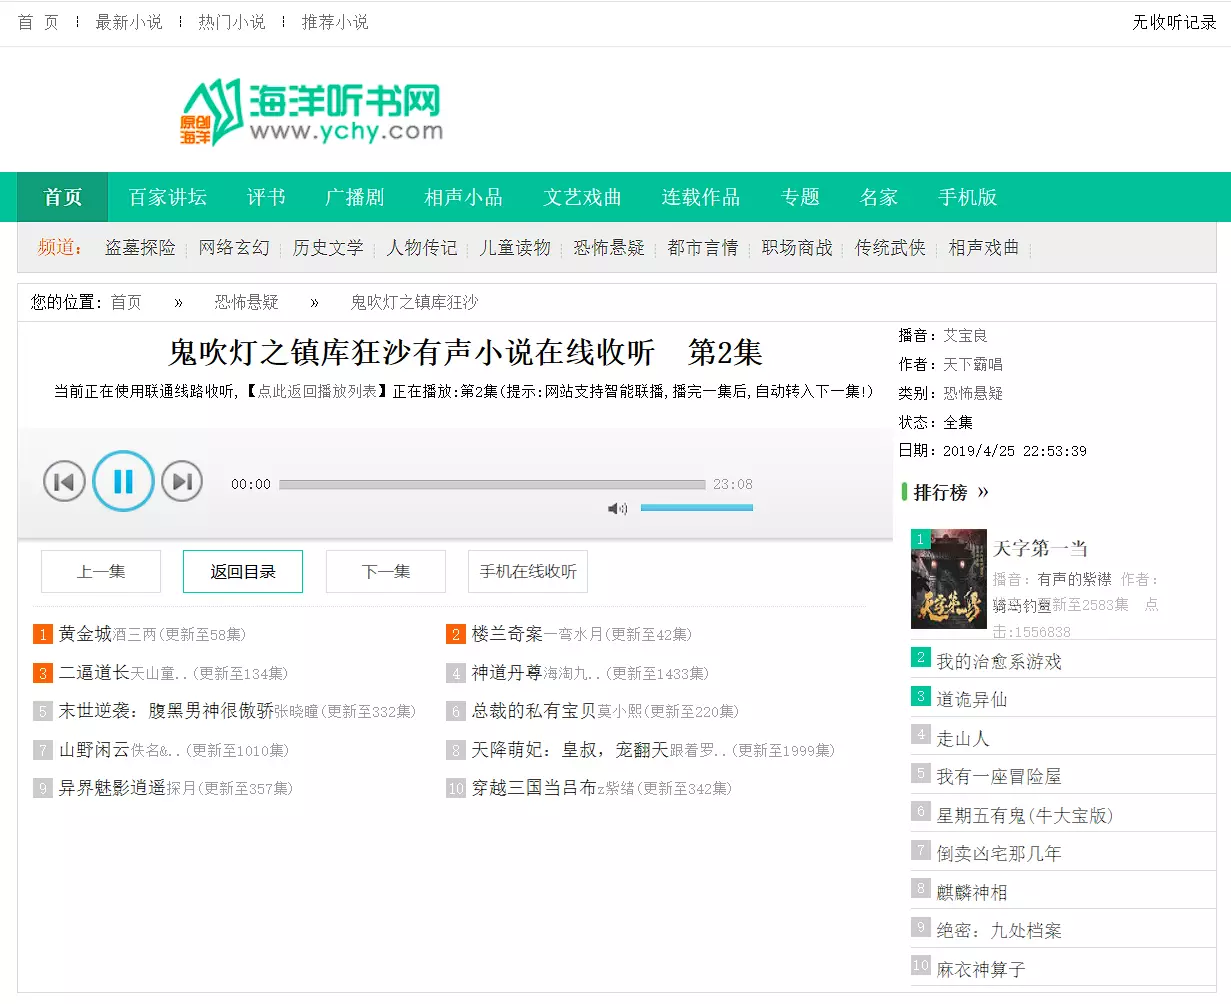This screenshot has width=1231, height=1004.
Task: Skip to previous track in player
Action: click(x=64, y=482)
